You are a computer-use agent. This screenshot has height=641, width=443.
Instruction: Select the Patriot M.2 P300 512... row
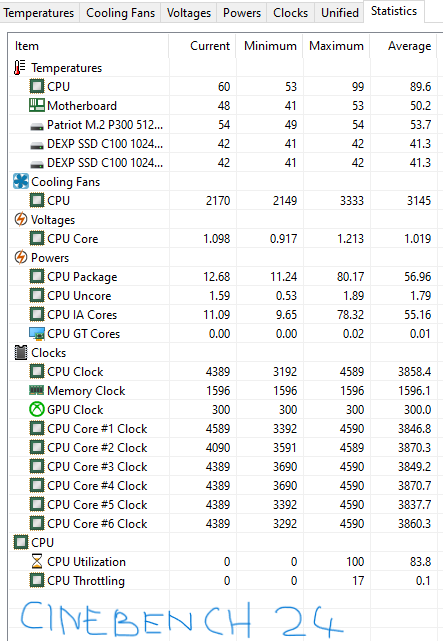point(223,125)
